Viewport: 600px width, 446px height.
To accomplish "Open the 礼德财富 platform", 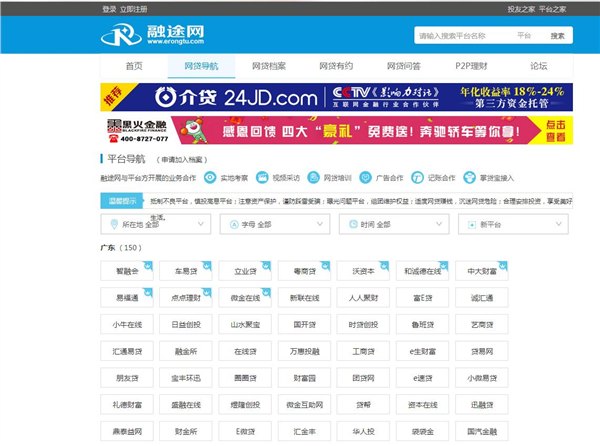I will pos(127,405).
